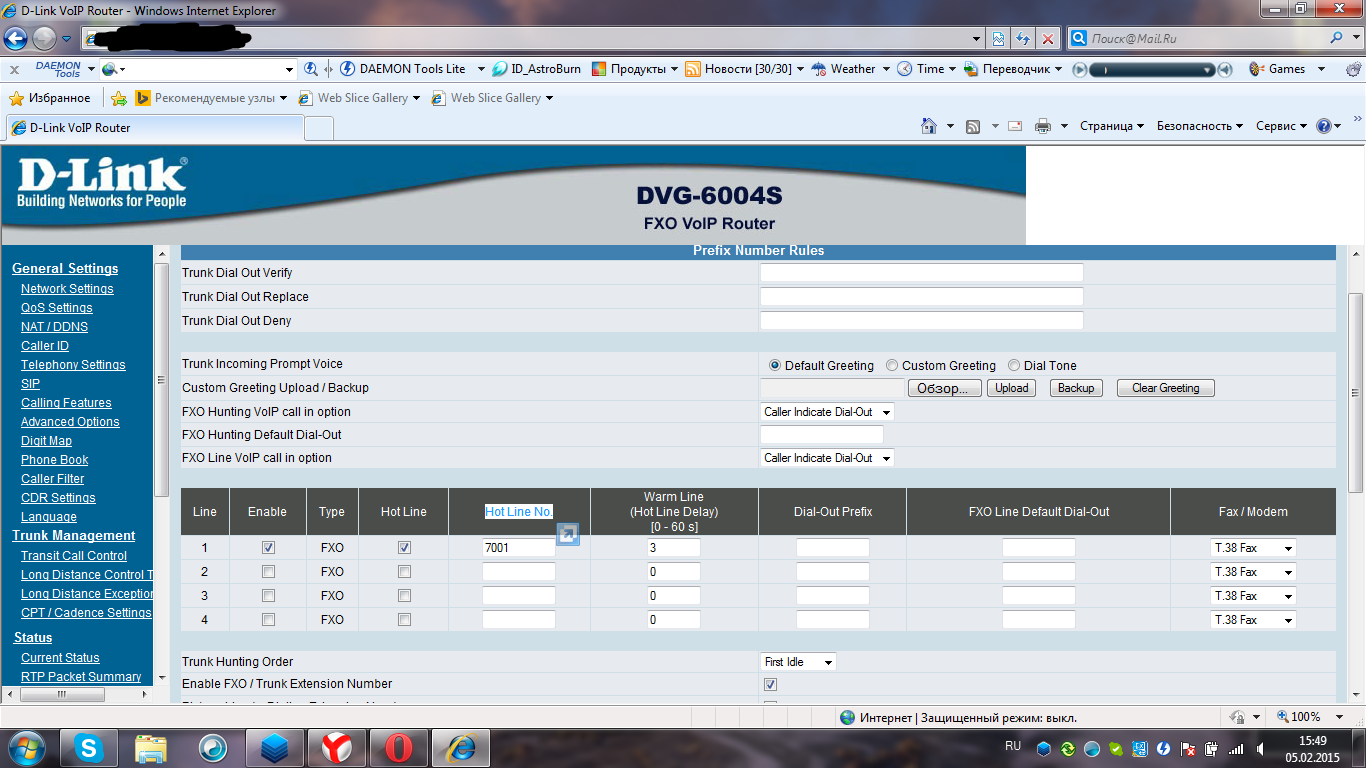The width and height of the screenshot is (1366, 768).
Task: Open the Сервис menu
Action: coord(1282,126)
